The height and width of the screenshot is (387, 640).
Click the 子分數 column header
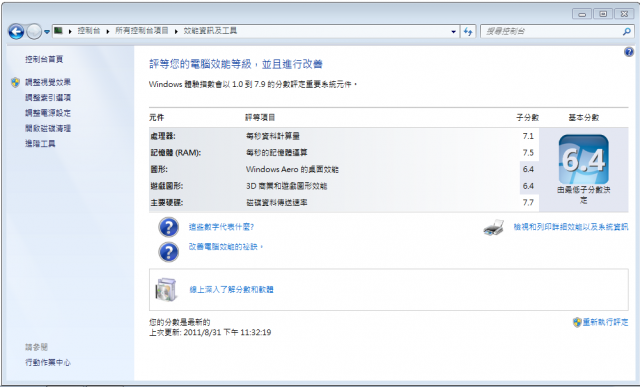click(527, 118)
